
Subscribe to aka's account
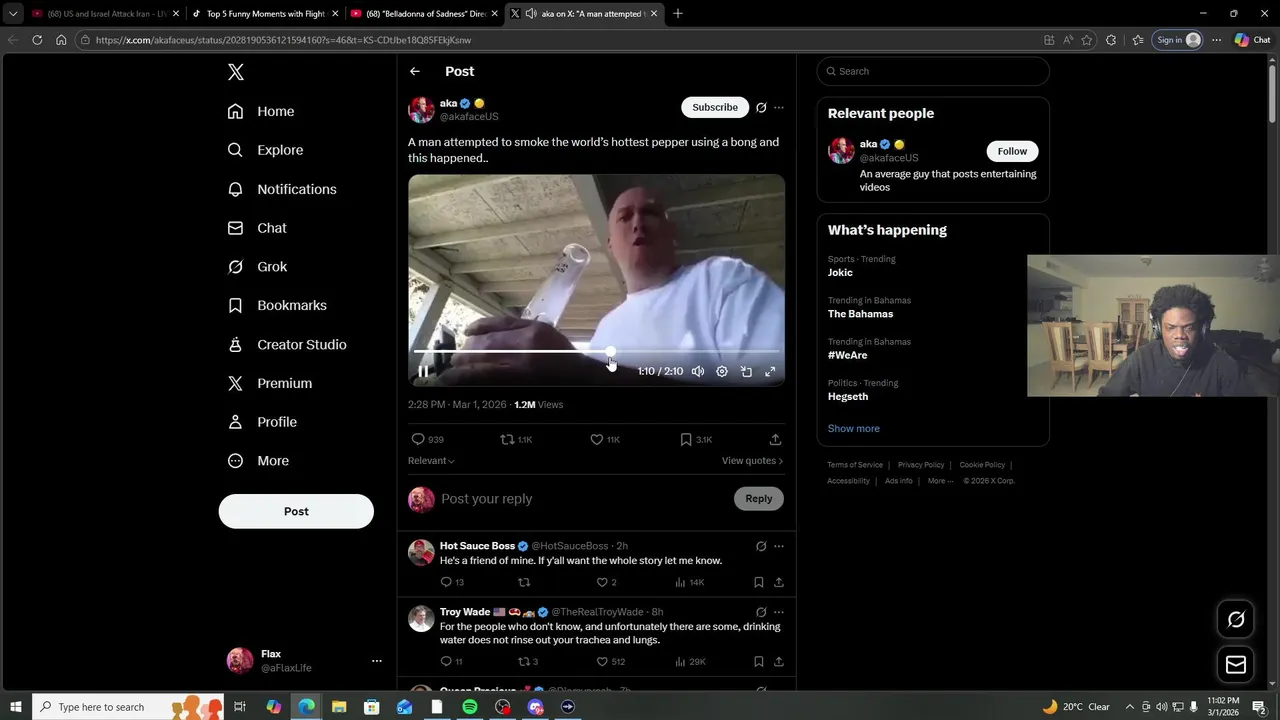click(x=715, y=107)
